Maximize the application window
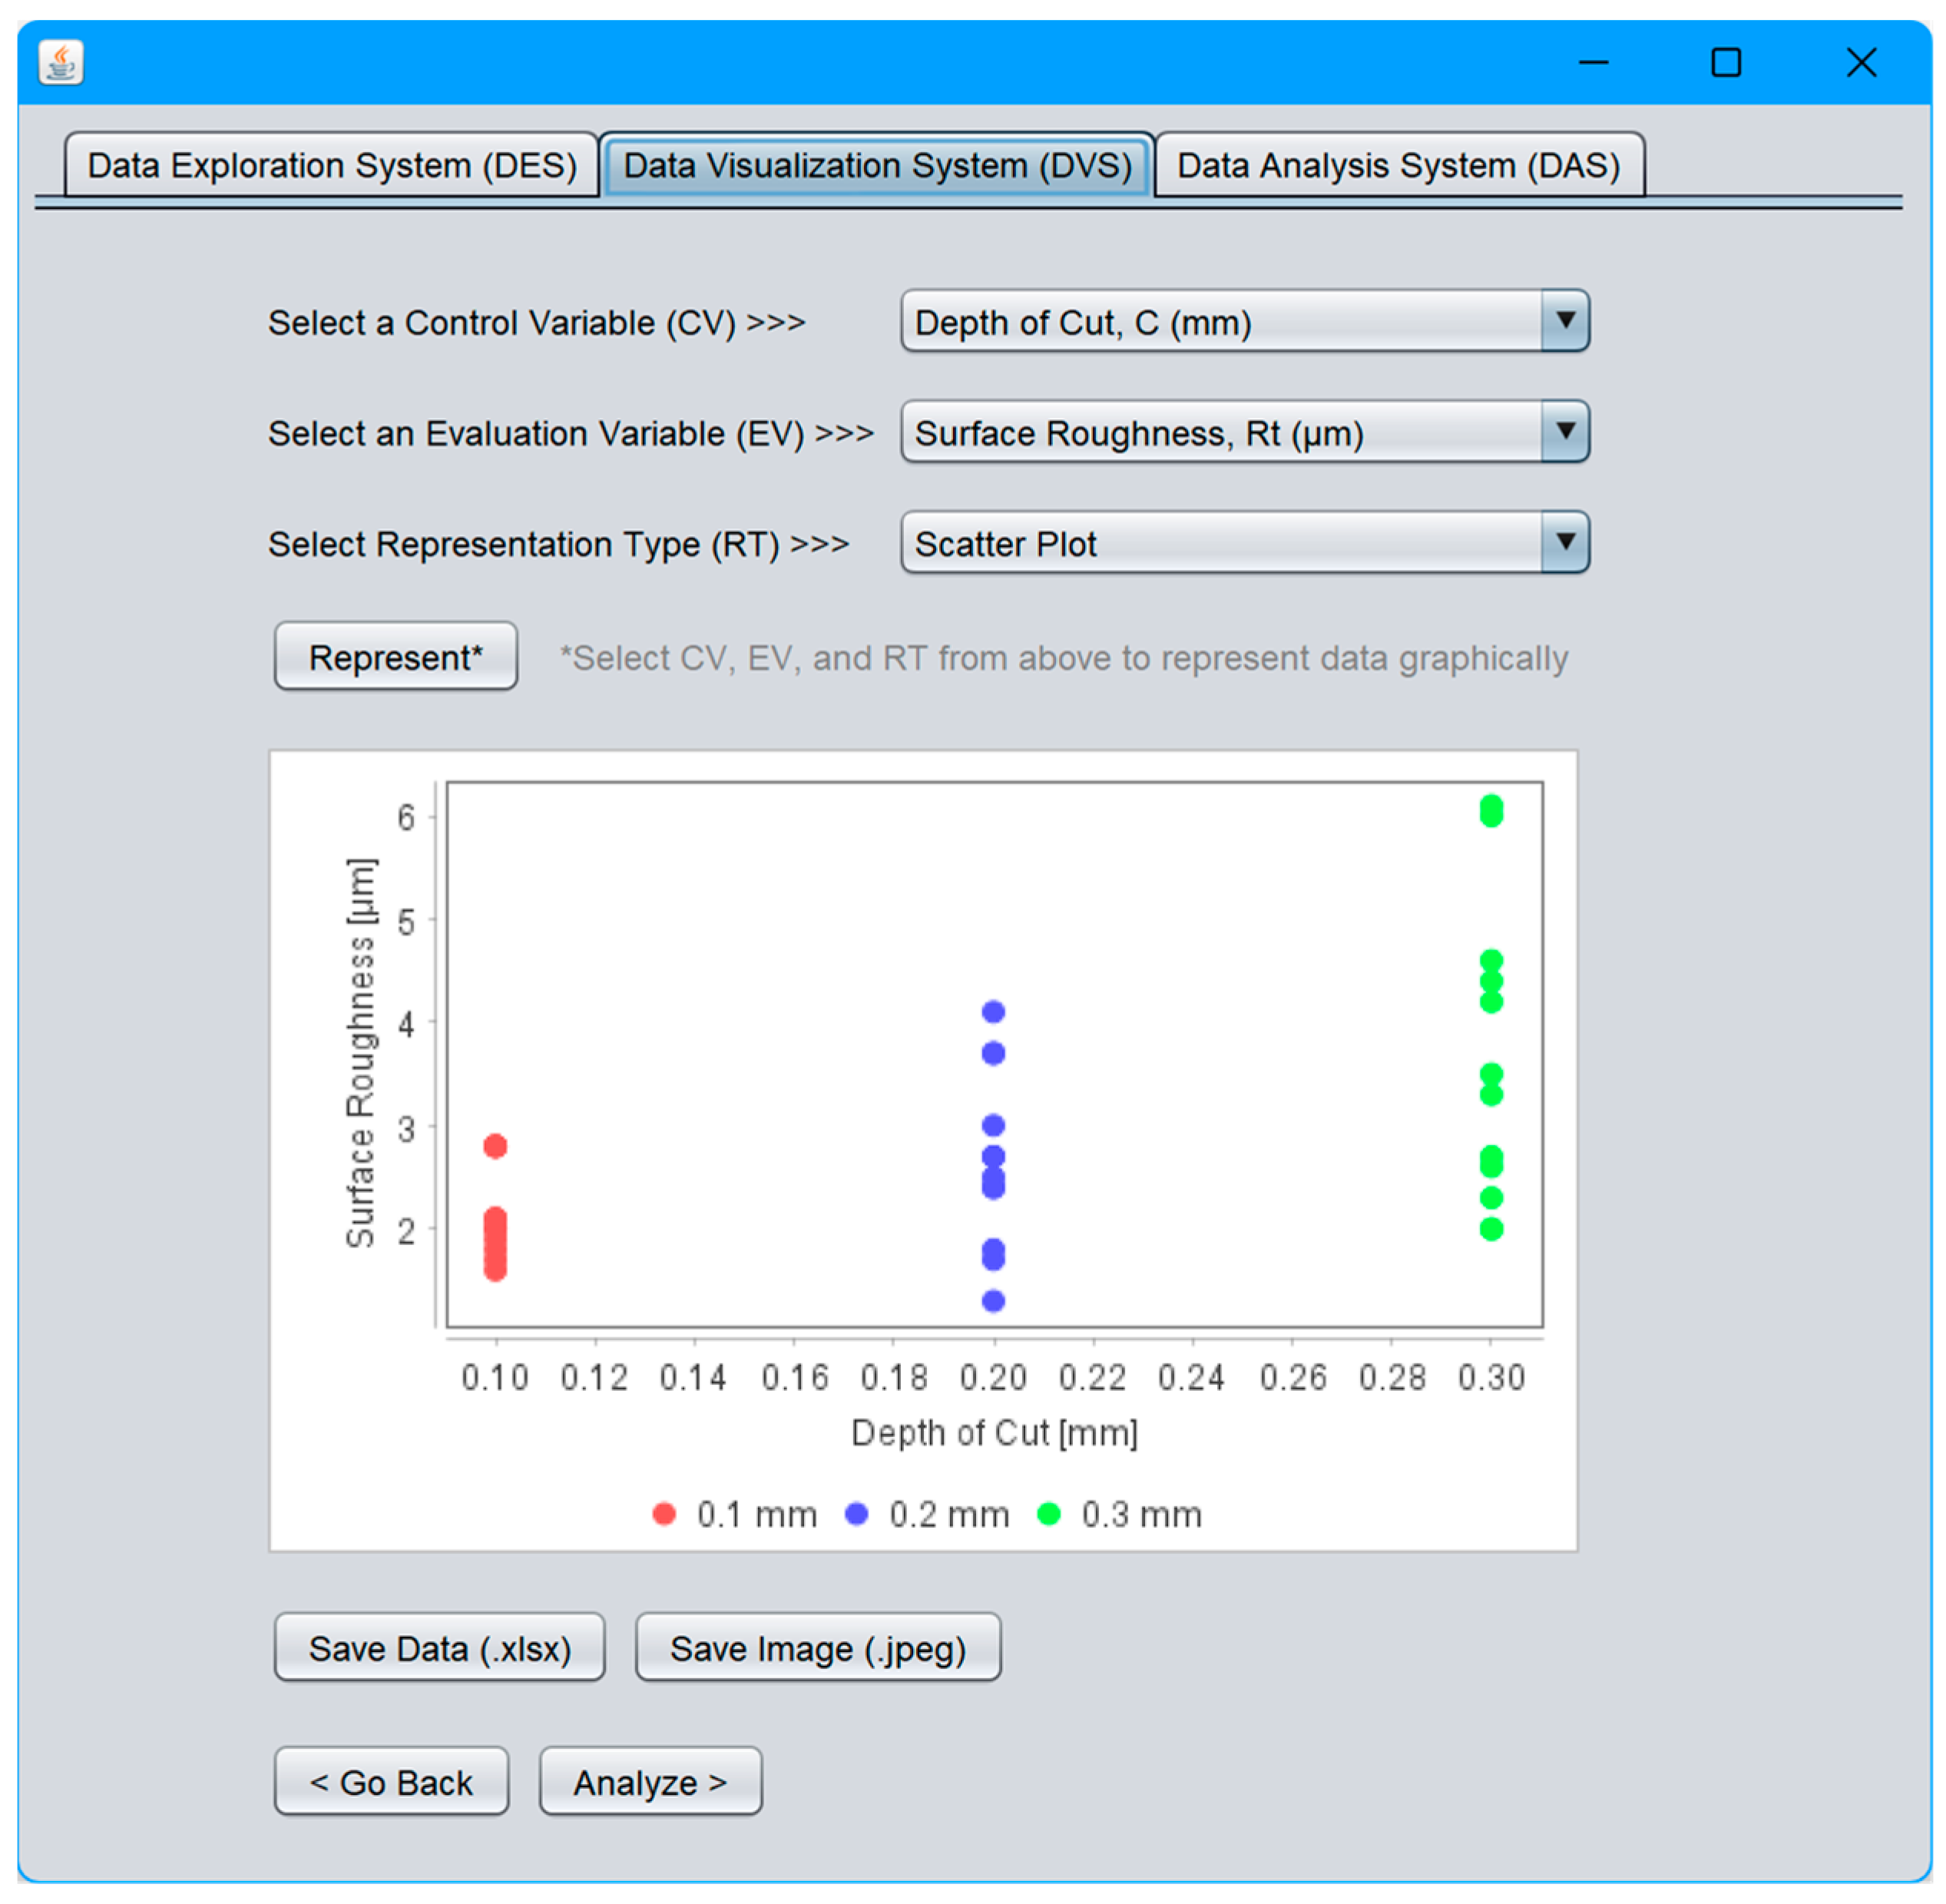The image size is (1946, 1904). pyautogui.click(x=1725, y=63)
